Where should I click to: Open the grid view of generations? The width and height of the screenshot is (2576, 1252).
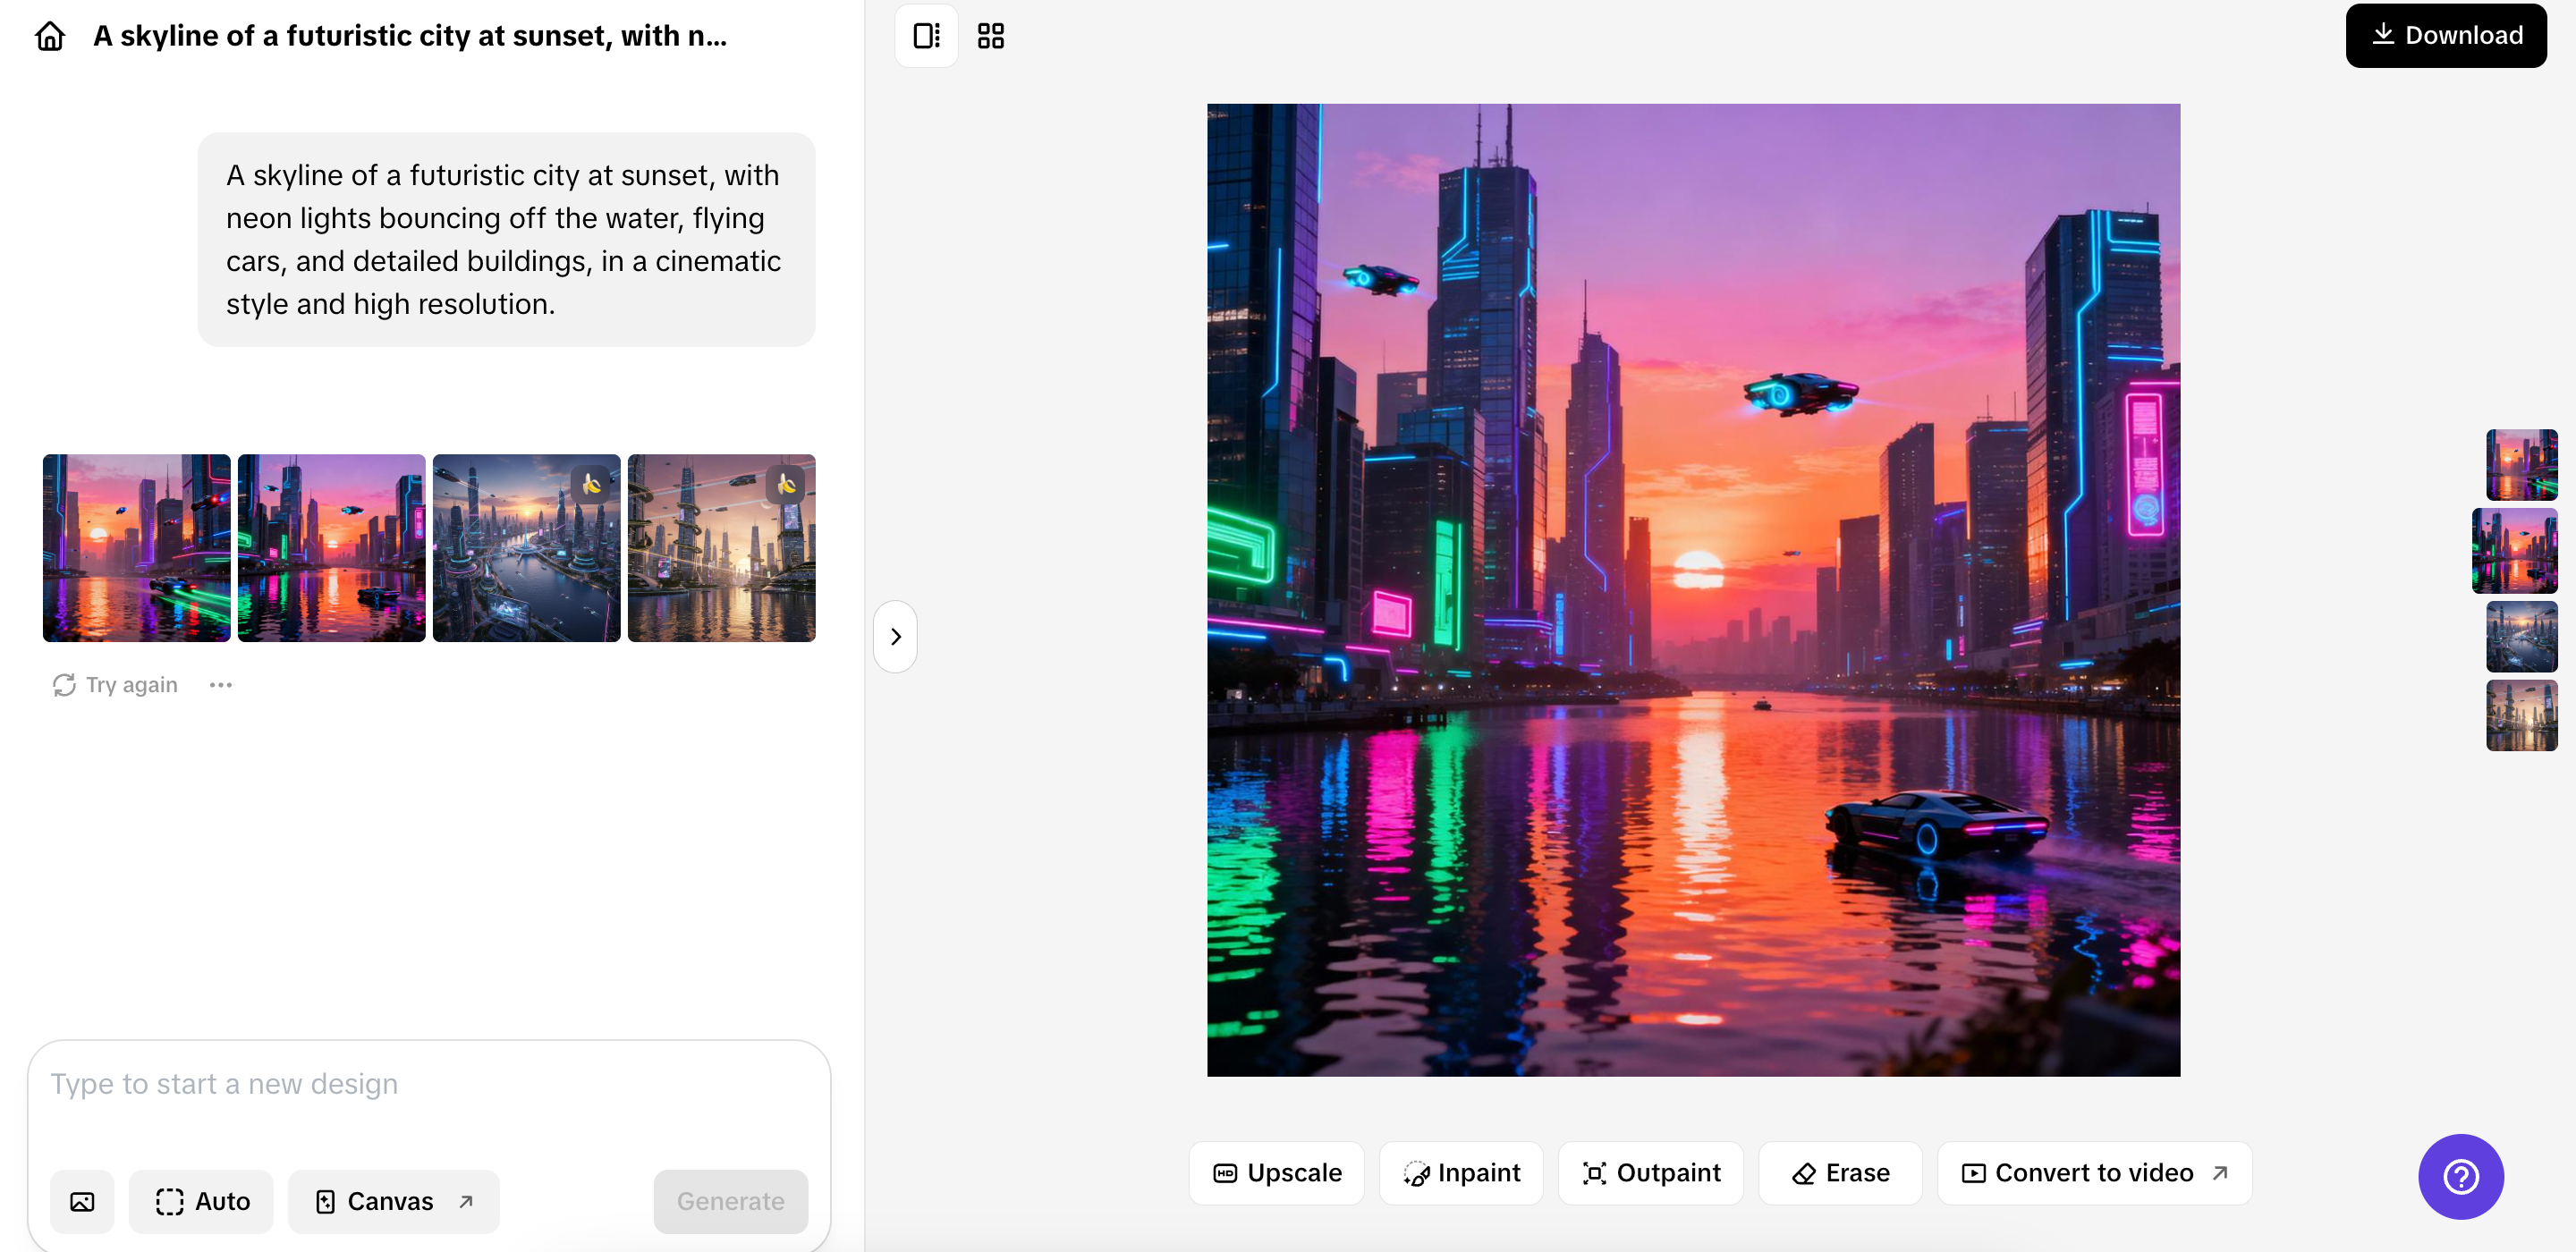click(990, 35)
